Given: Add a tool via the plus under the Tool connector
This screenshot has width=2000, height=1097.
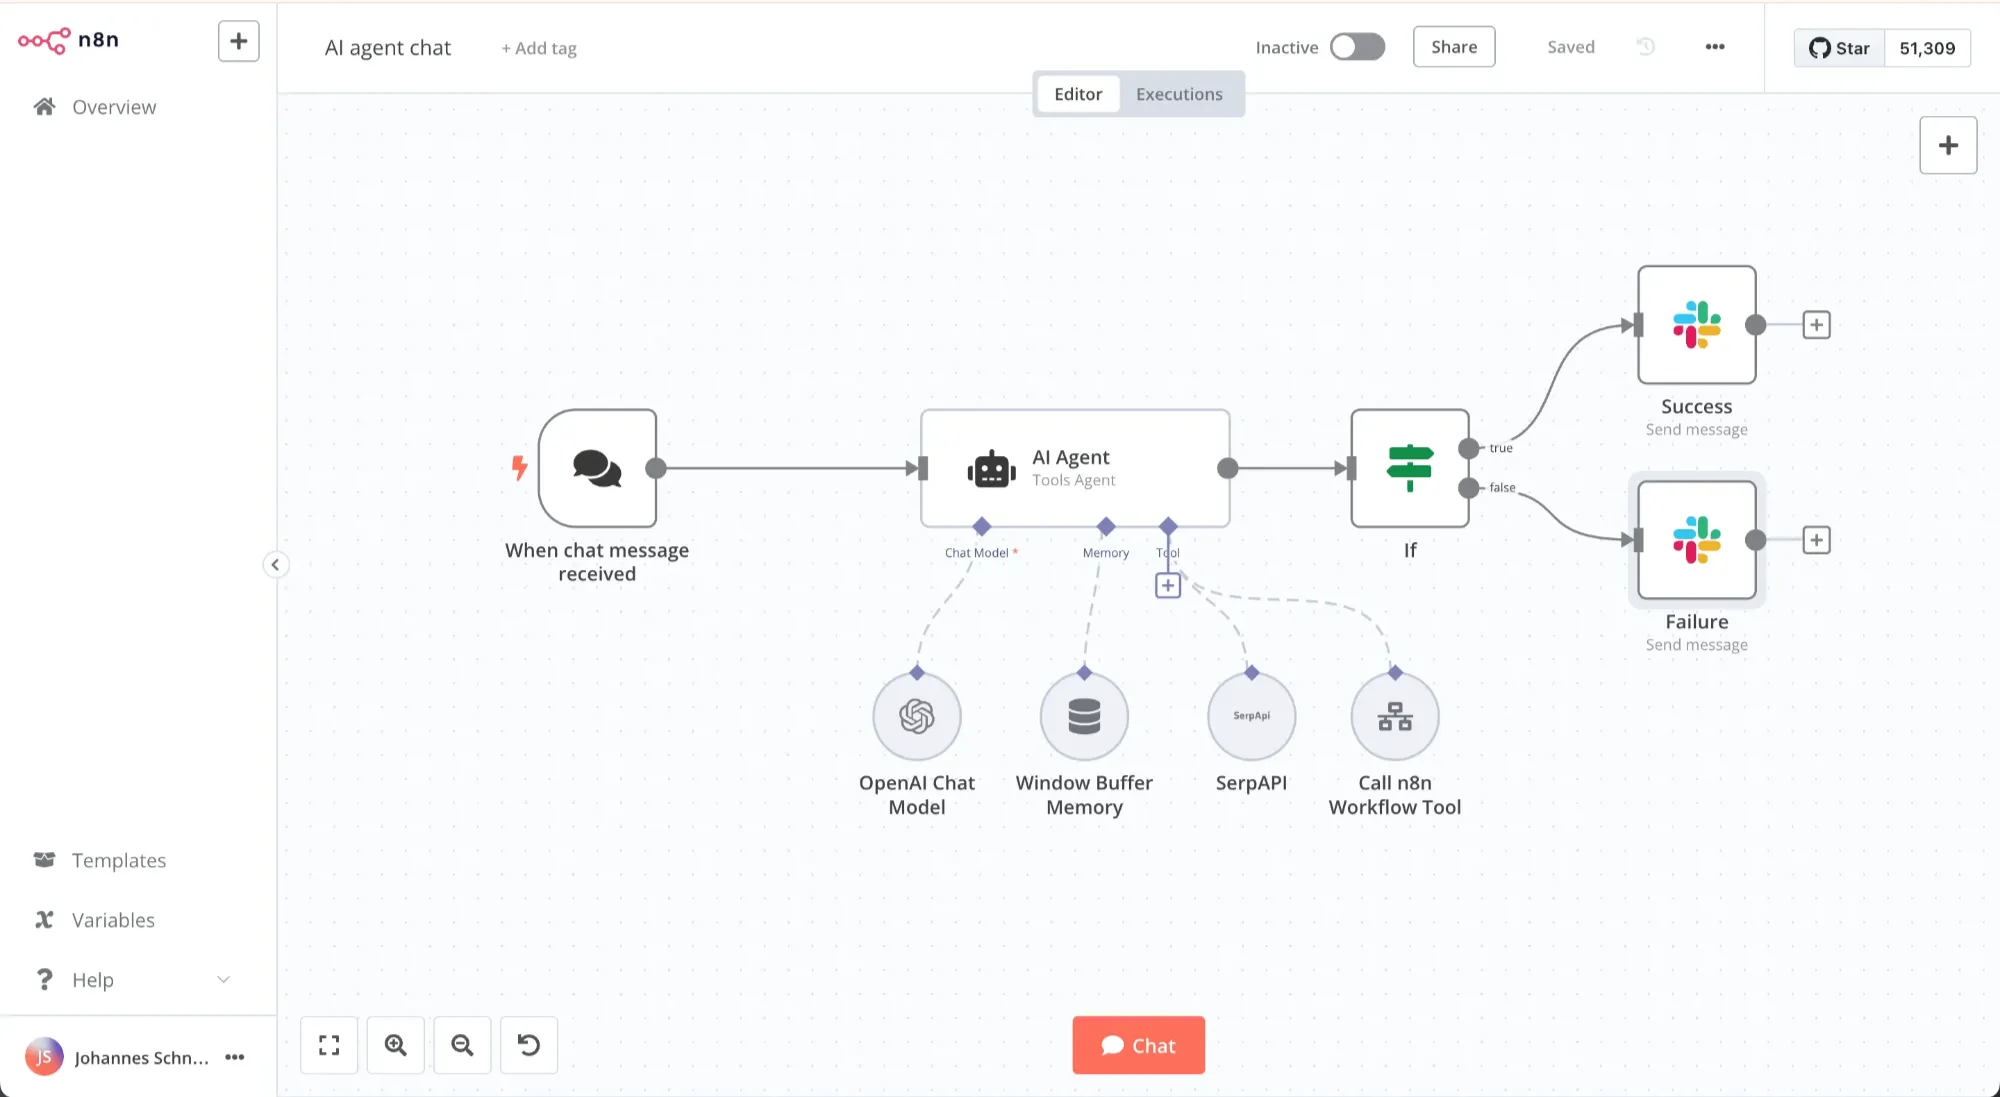Looking at the screenshot, I should 1168,586.
